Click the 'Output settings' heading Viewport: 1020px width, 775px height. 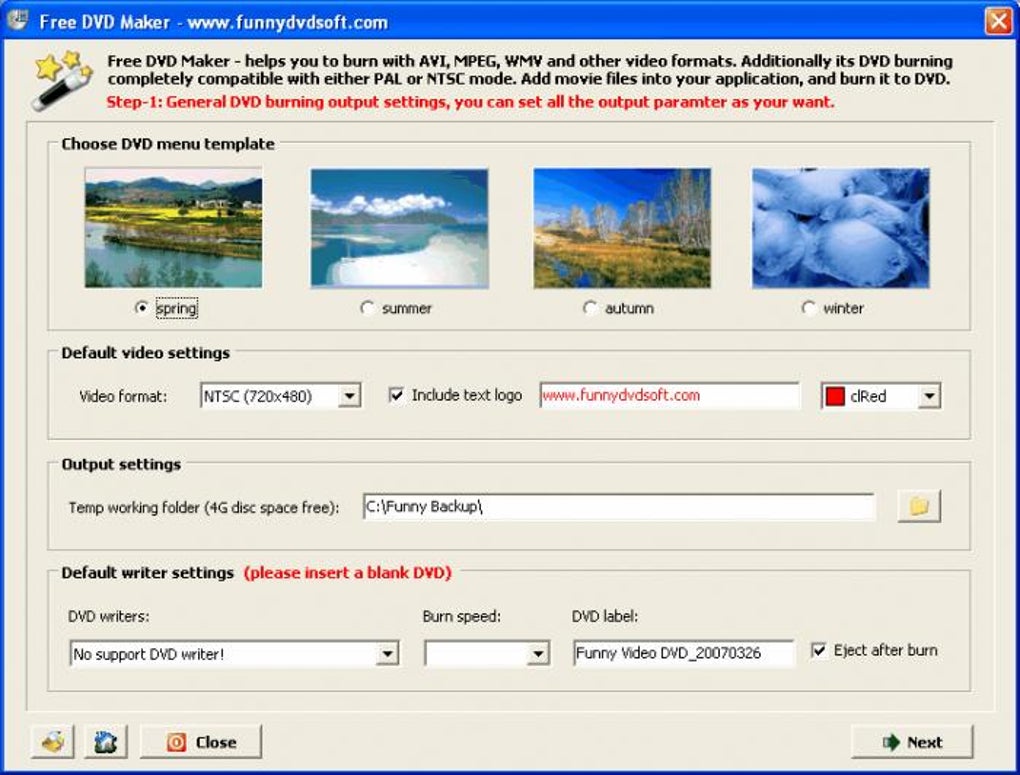click(x=121, y=464)
